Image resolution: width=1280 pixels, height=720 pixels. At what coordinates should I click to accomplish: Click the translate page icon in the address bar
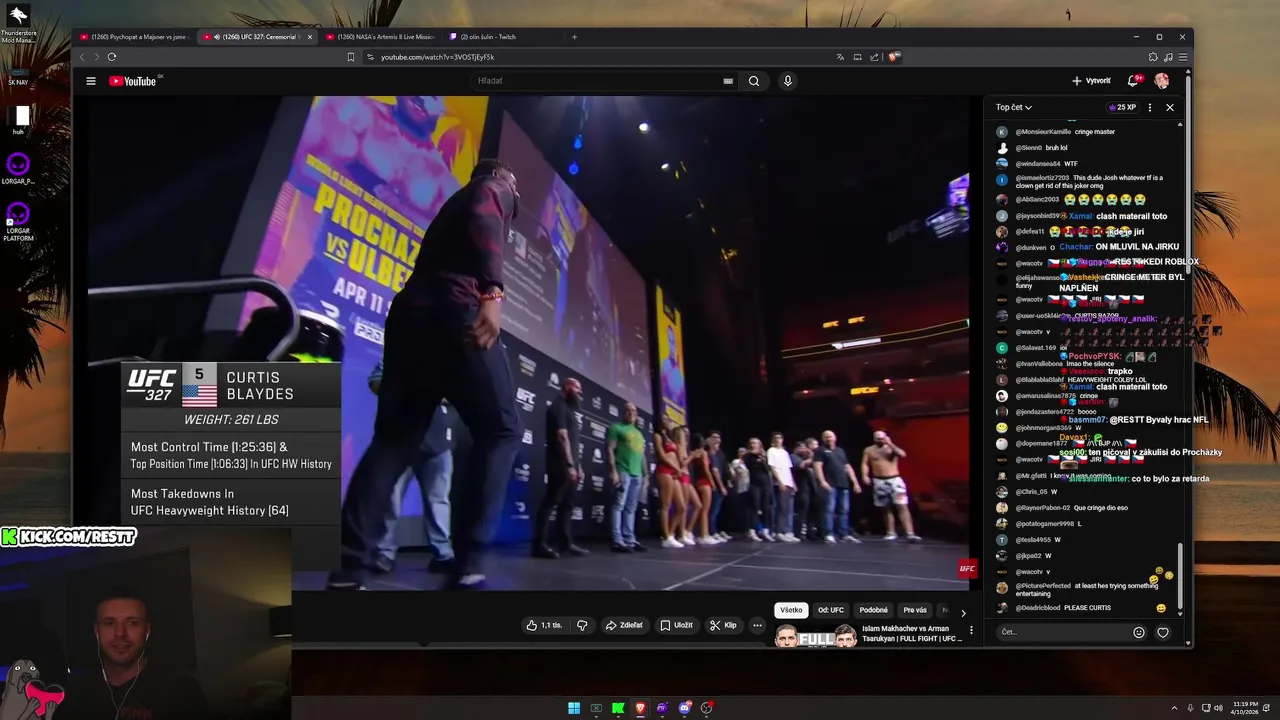(840, 57)
